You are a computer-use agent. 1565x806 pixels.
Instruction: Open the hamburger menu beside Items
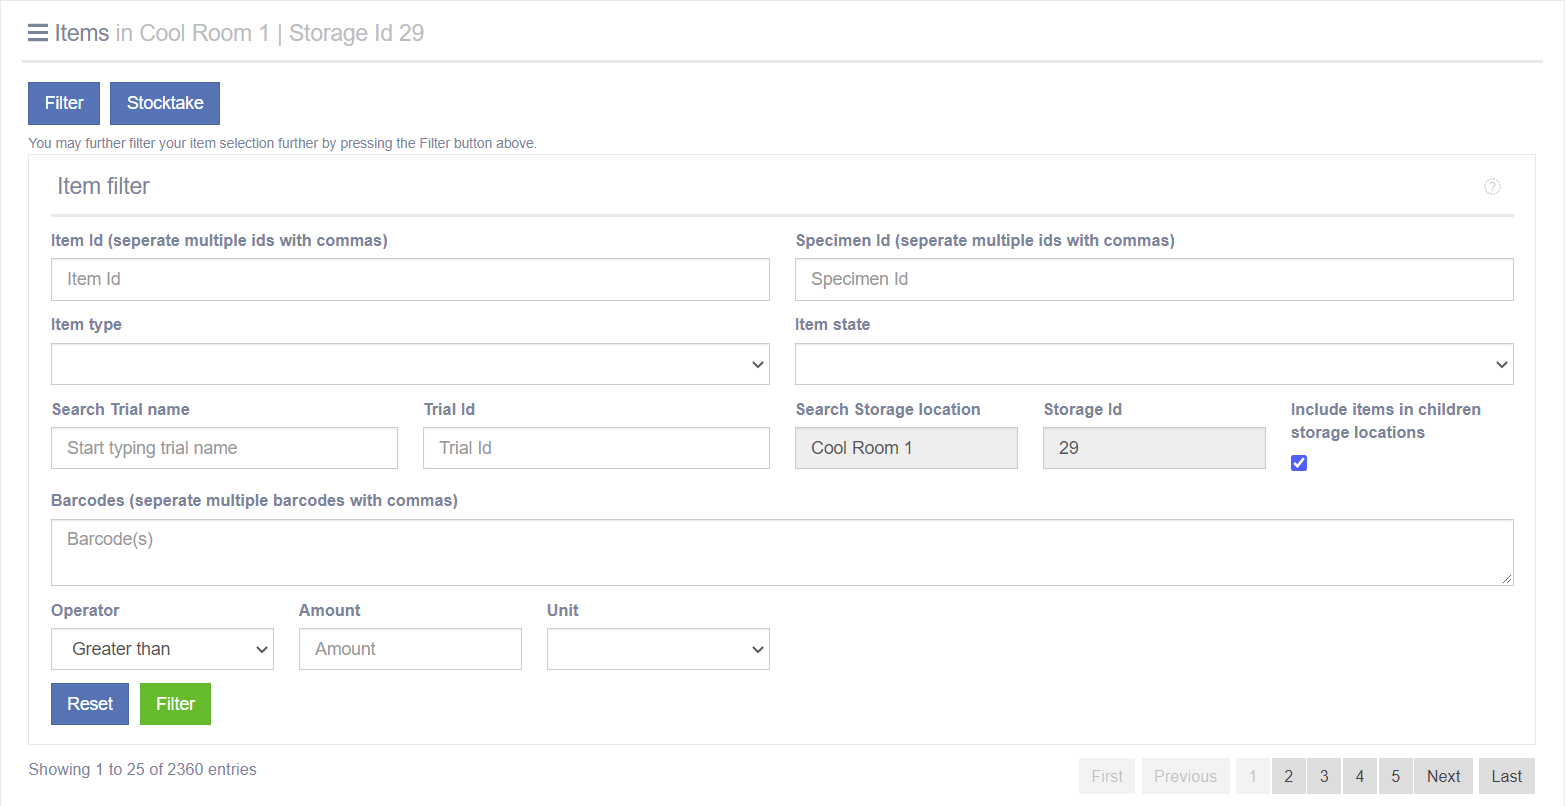(x=38, y=33)
